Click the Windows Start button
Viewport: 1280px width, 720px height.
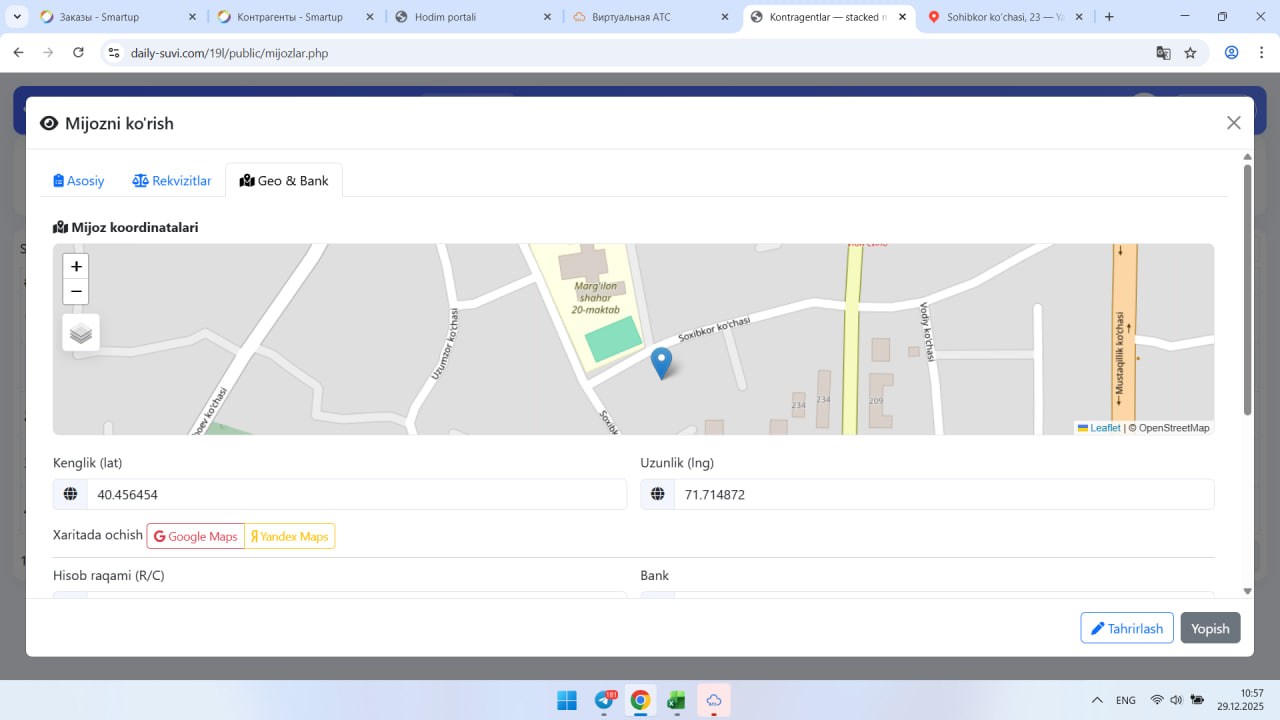(x=567, y=700)
